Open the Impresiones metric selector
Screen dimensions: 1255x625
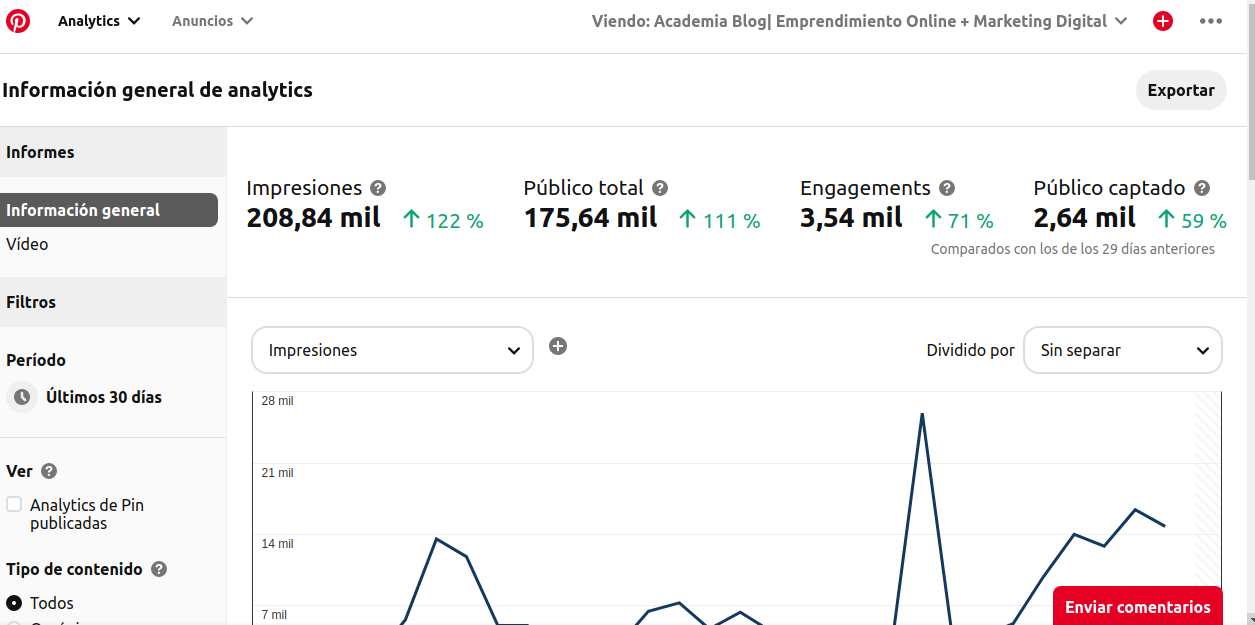[392, 350]
